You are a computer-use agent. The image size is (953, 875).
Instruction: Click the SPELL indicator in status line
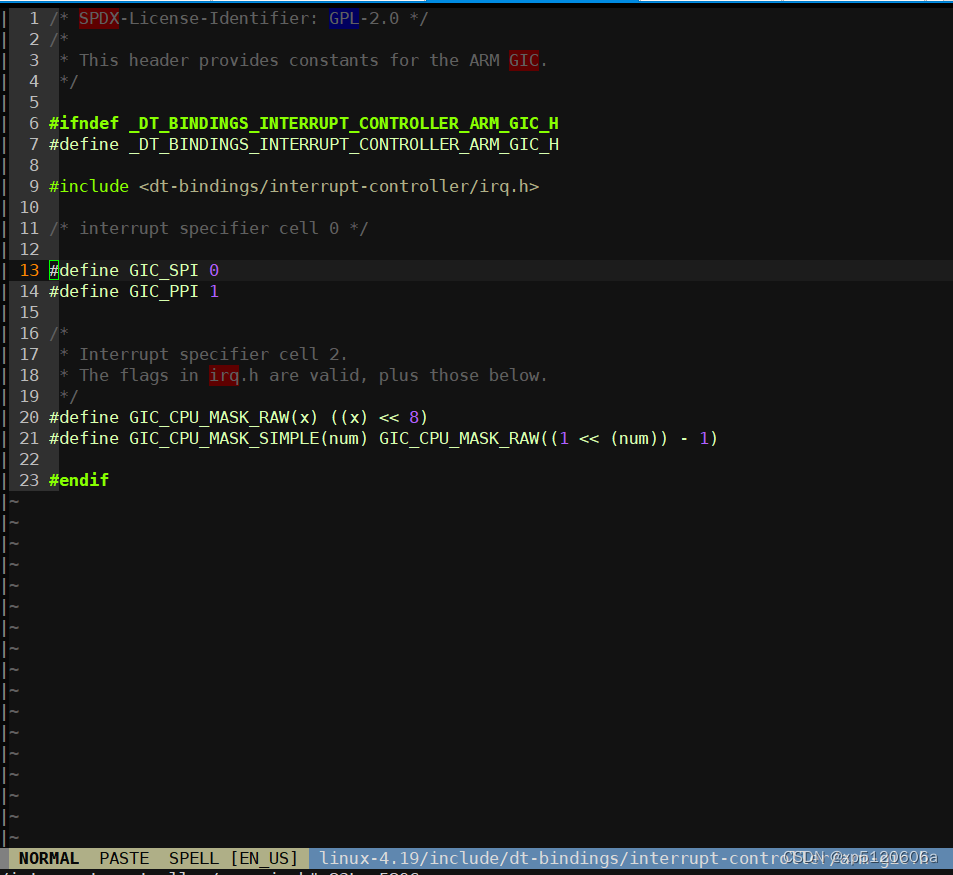194,858
